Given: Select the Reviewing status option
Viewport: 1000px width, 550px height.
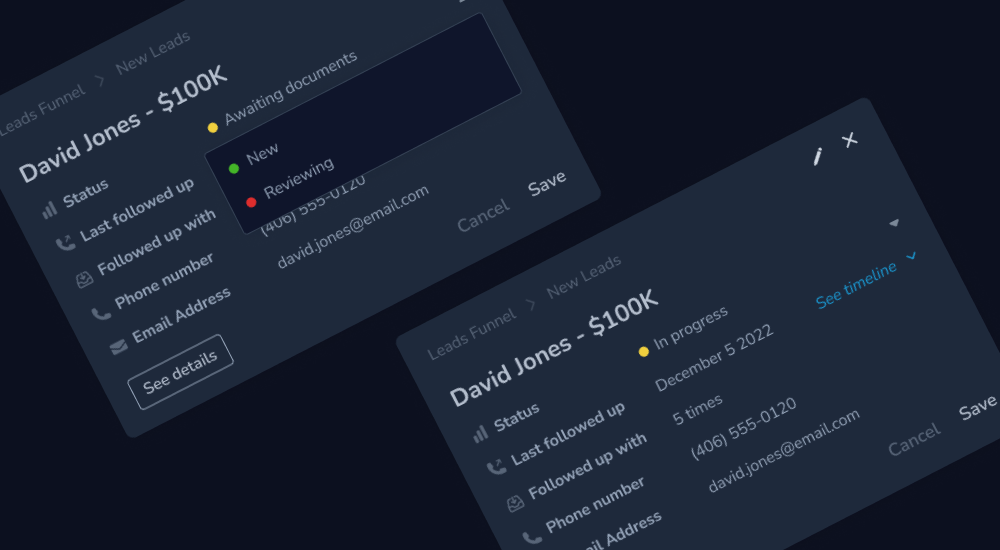Looking at the screenshot, I should click(x=298, y=177).
